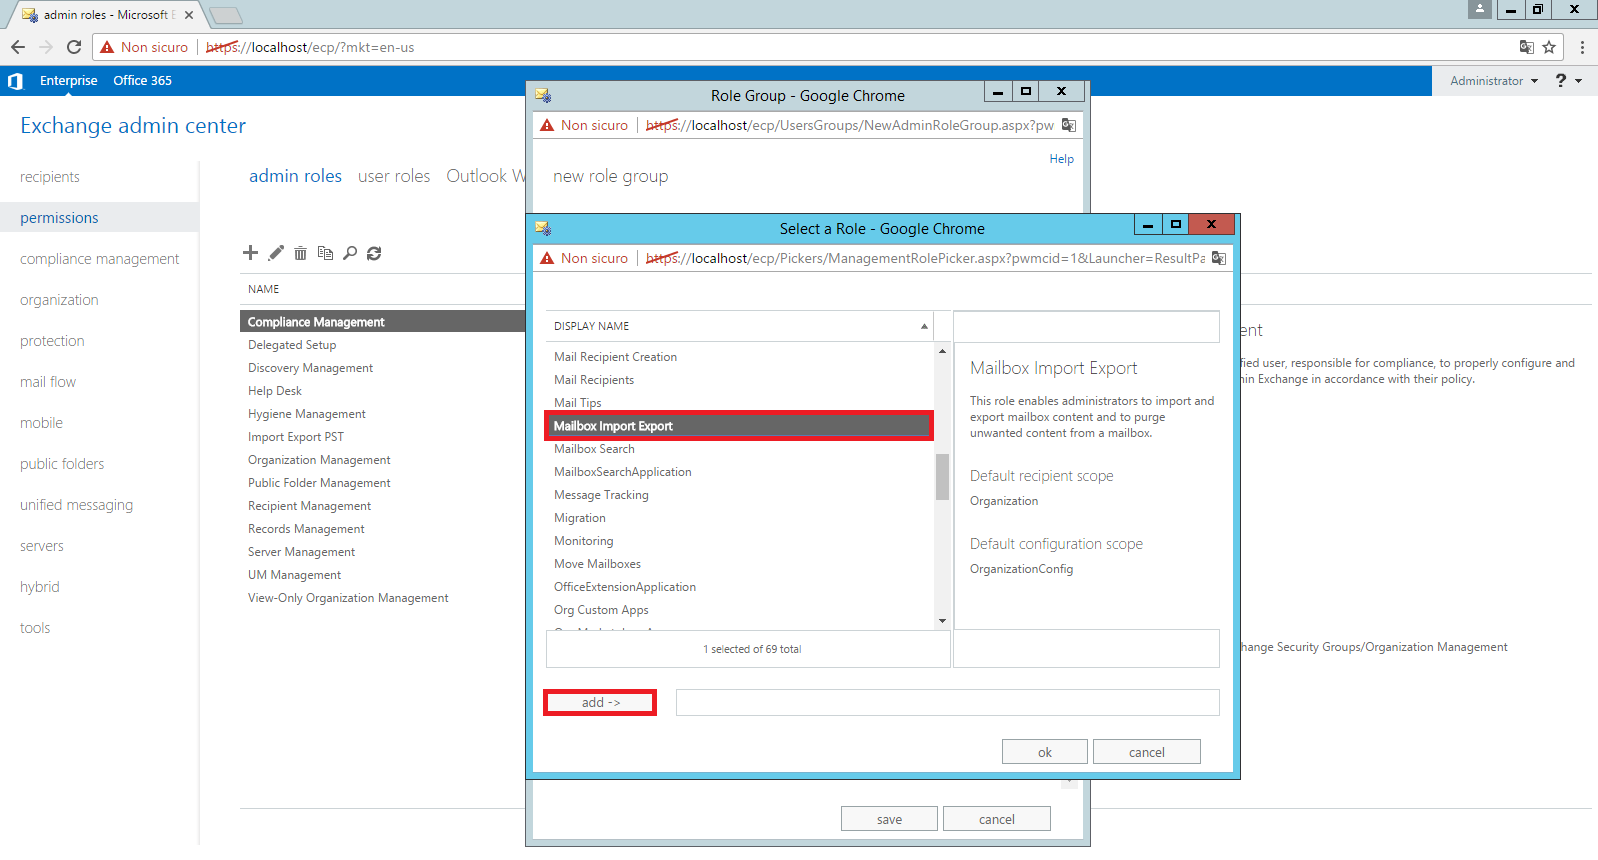Click cancel in the Select a Role window
The width and height of the screenshot is (1598, 860).
(1146, 752)
